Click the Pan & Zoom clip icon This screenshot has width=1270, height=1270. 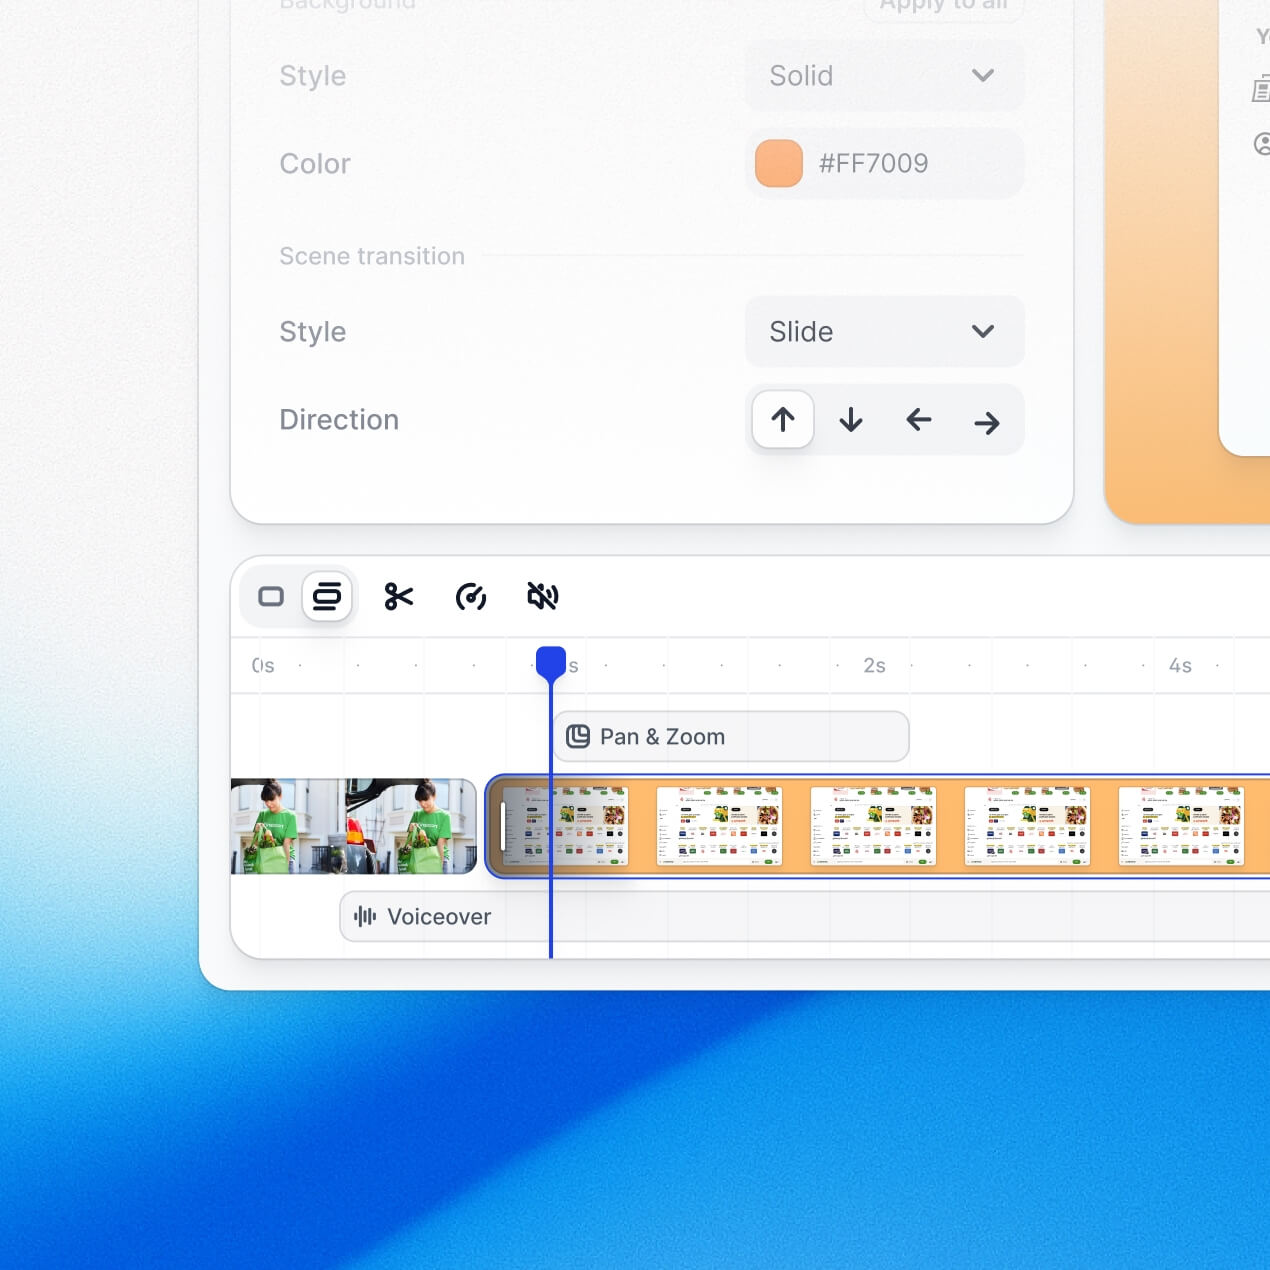pos(578,737)
